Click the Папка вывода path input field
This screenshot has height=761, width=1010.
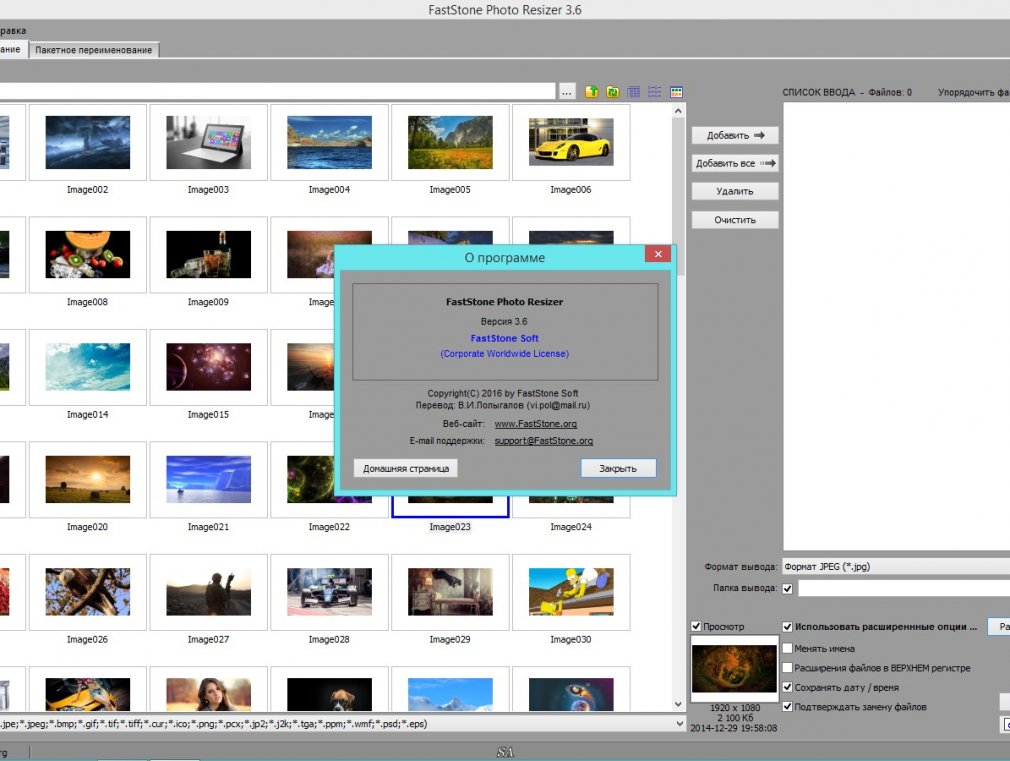click(904, 588)
